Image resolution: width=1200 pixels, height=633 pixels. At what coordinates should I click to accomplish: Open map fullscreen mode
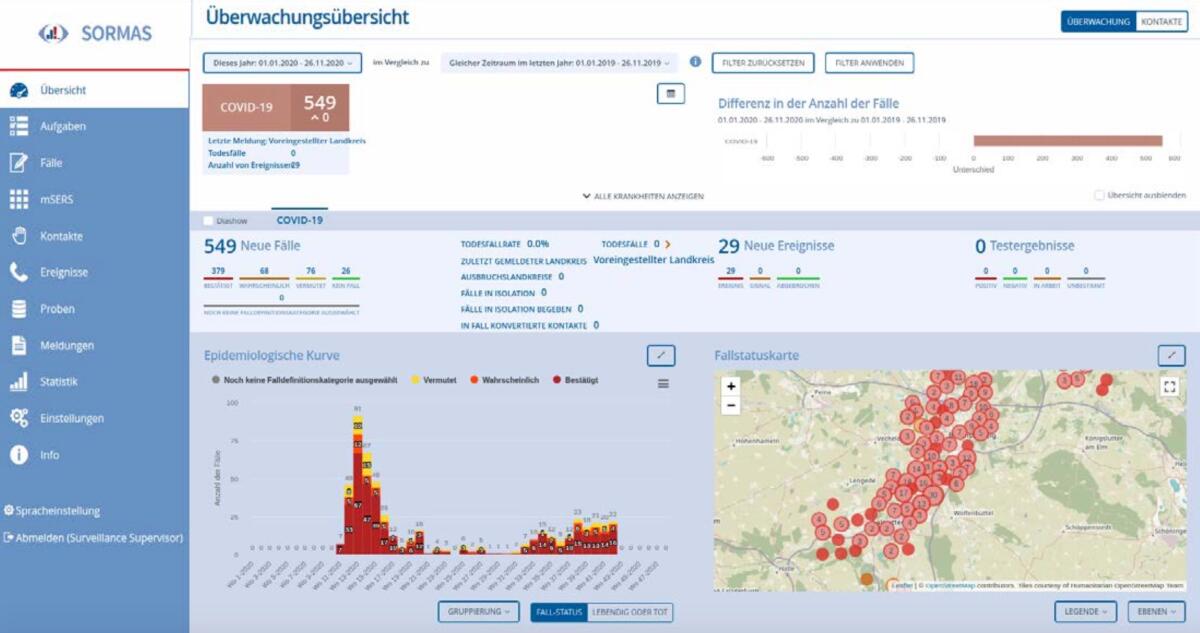(1170, 387)
